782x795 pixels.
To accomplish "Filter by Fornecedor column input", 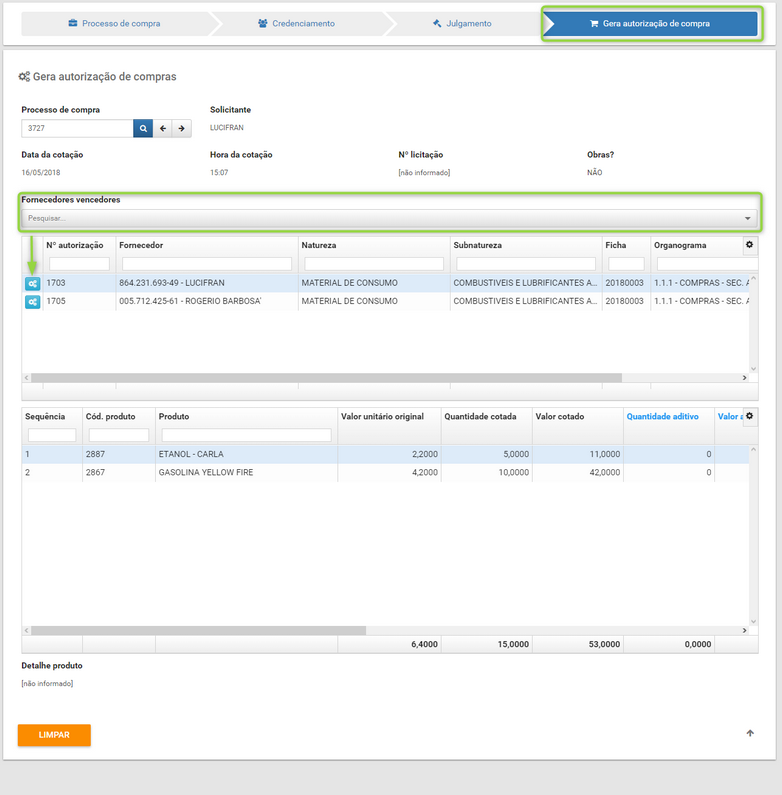I will pos(207,264).
